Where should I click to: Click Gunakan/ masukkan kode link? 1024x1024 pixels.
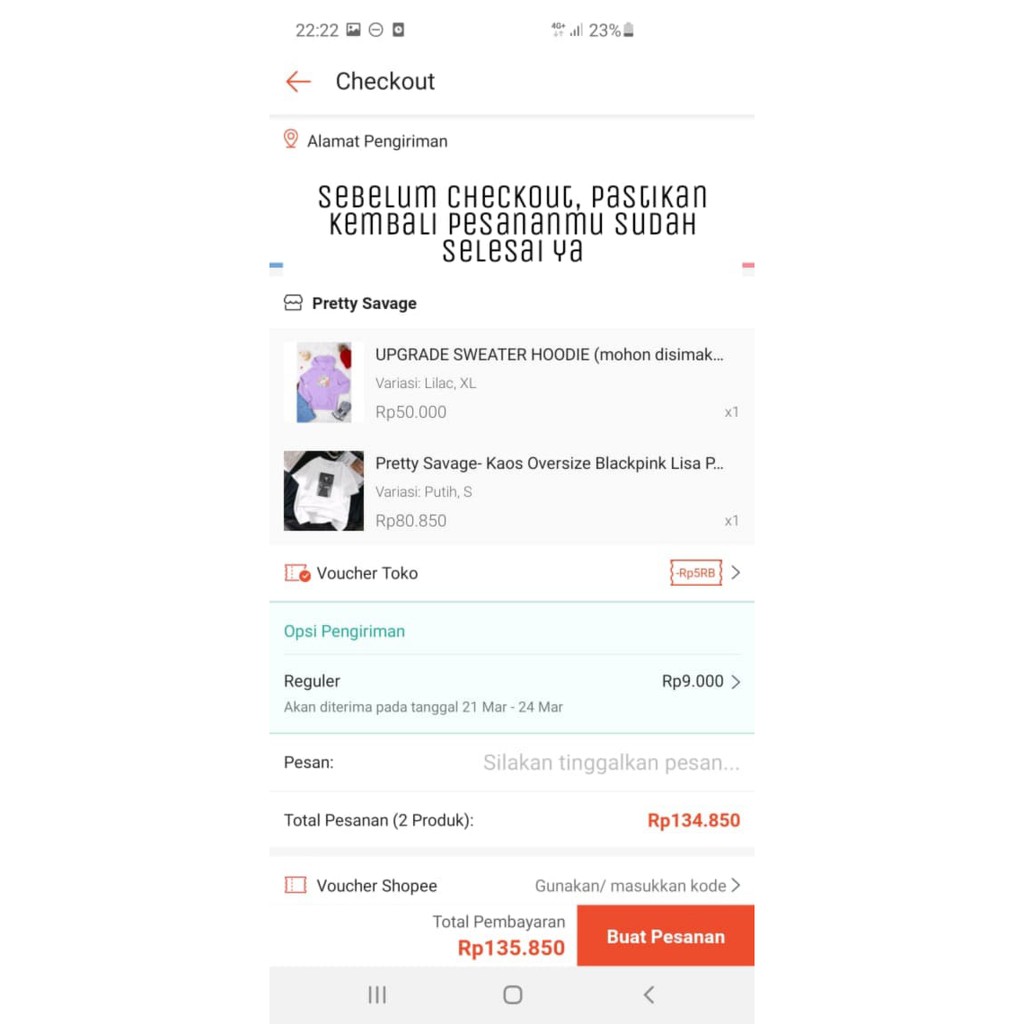pyautogui.click(x=630, y=886)
